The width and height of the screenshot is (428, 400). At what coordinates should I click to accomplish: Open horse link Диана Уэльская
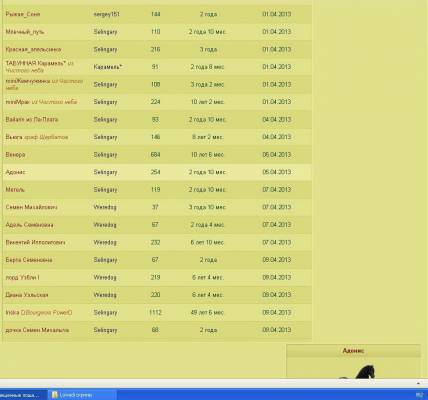27,295
